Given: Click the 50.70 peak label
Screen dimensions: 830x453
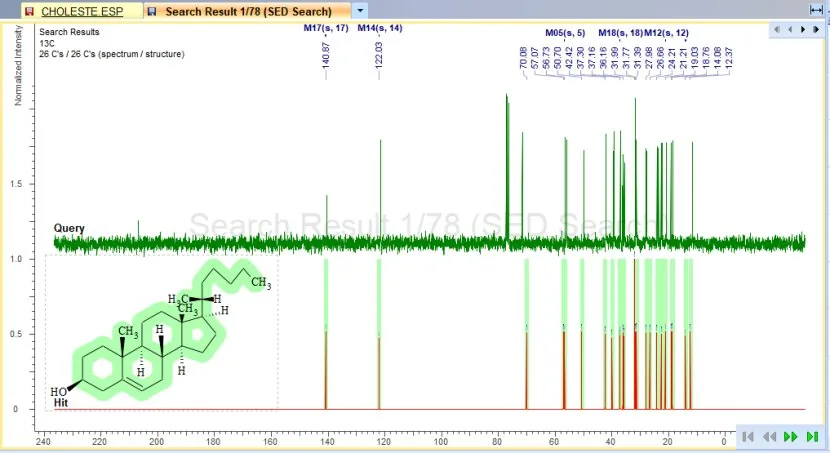Looking at the screenshot, I should tap(557, 58).
